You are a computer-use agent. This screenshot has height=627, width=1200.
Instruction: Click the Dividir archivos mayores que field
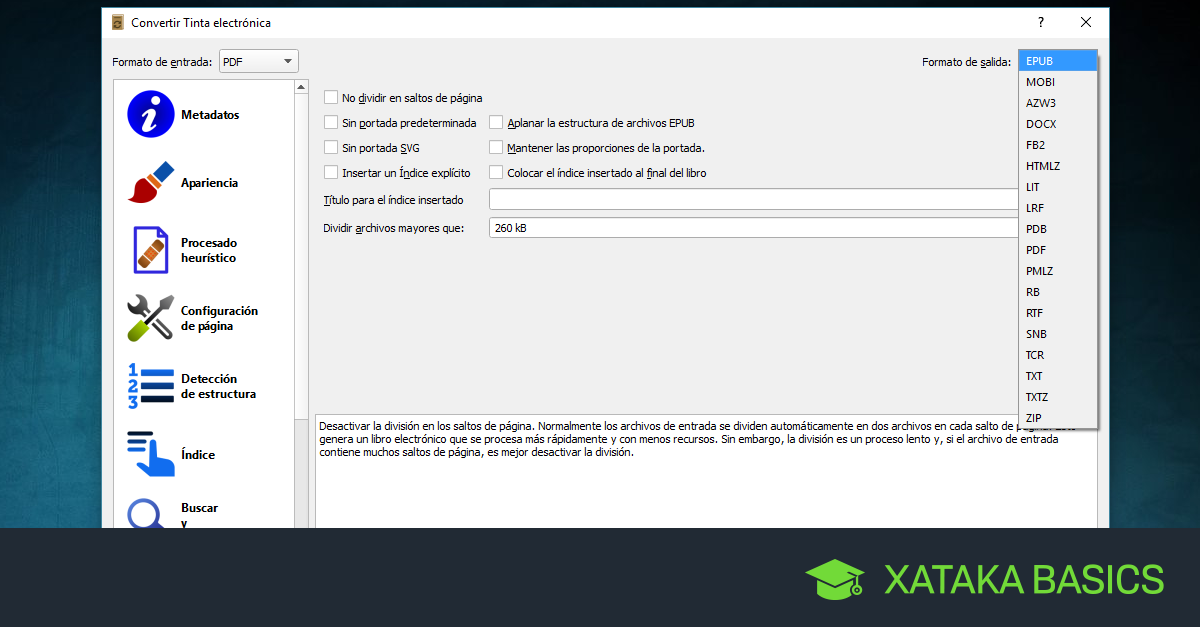[752, 228]
